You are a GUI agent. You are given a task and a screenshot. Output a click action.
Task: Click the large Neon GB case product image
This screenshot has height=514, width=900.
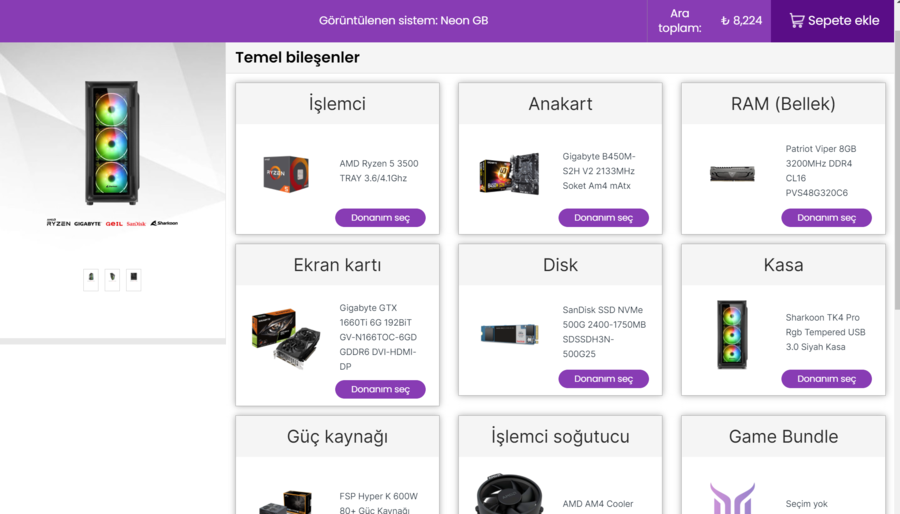click(x=112, y=143)
